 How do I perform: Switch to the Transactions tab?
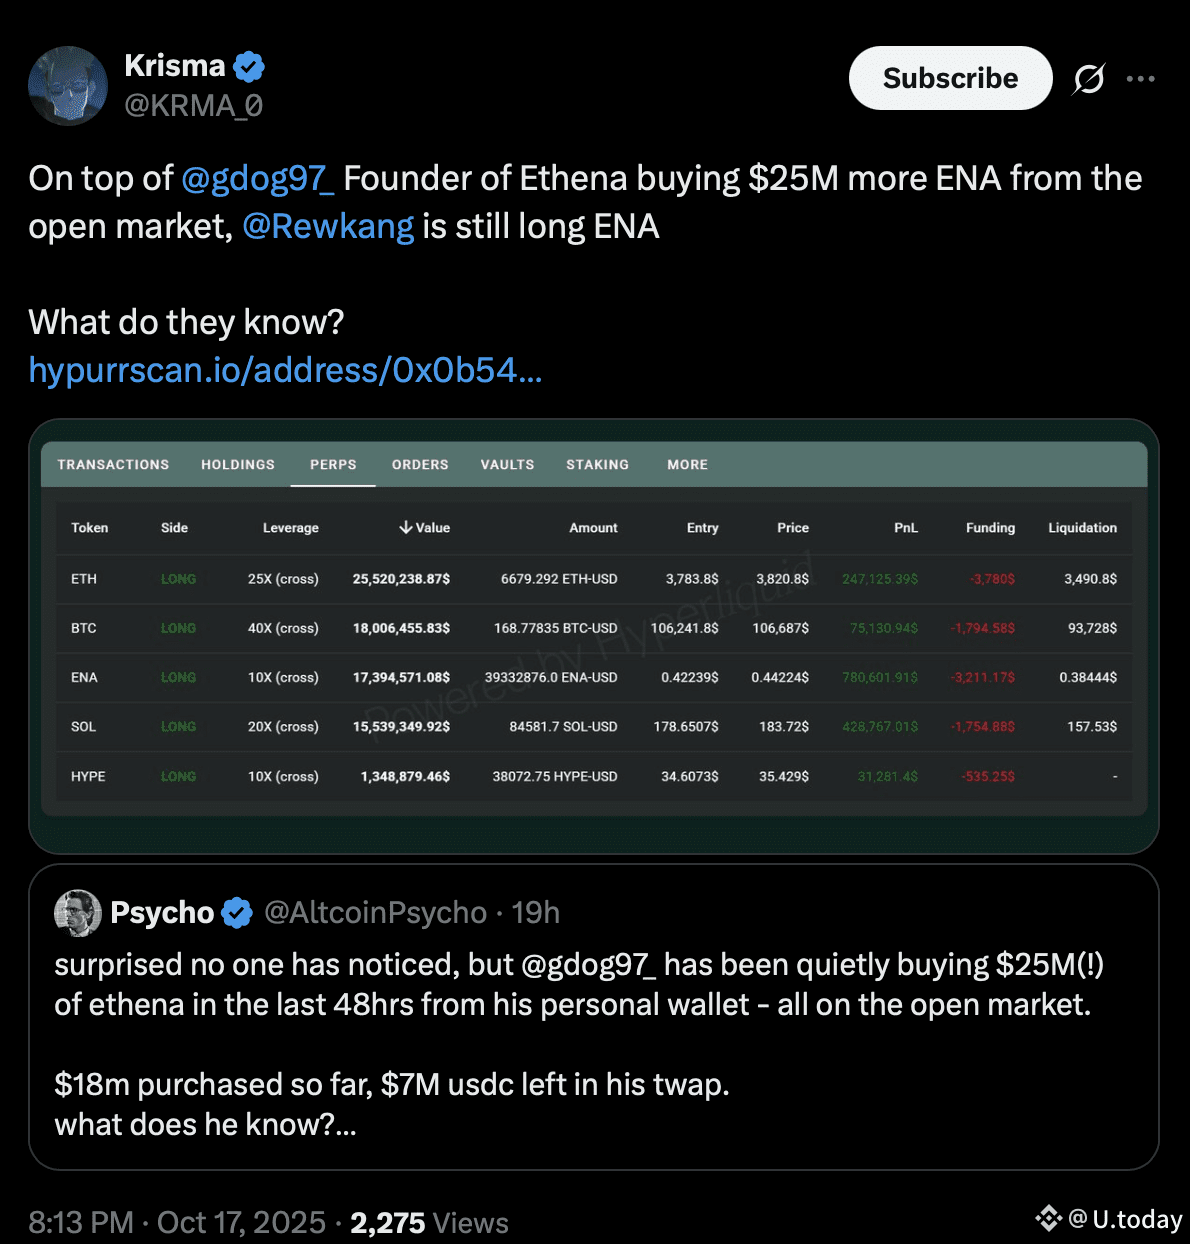click(113, 465)
